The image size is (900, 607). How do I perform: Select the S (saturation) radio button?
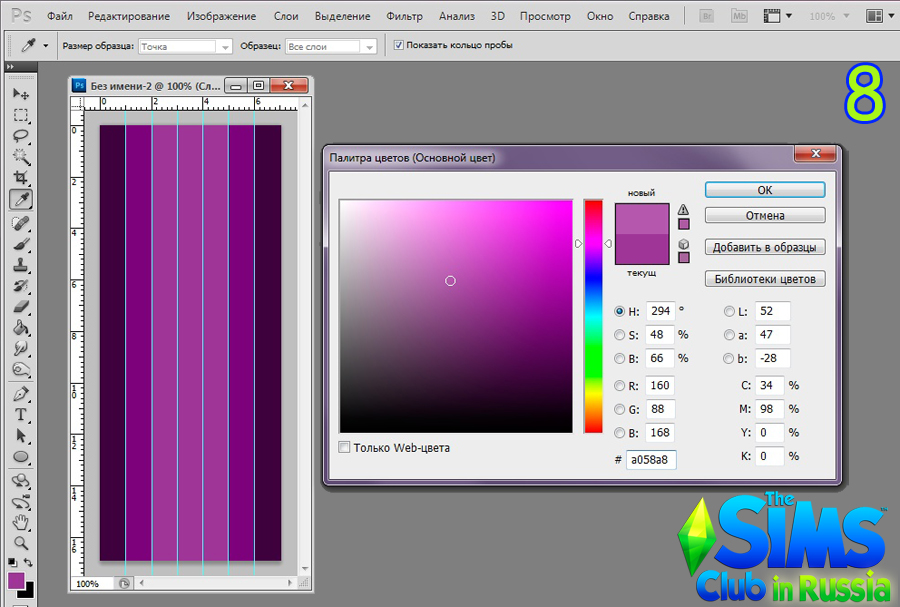point(619,335)
